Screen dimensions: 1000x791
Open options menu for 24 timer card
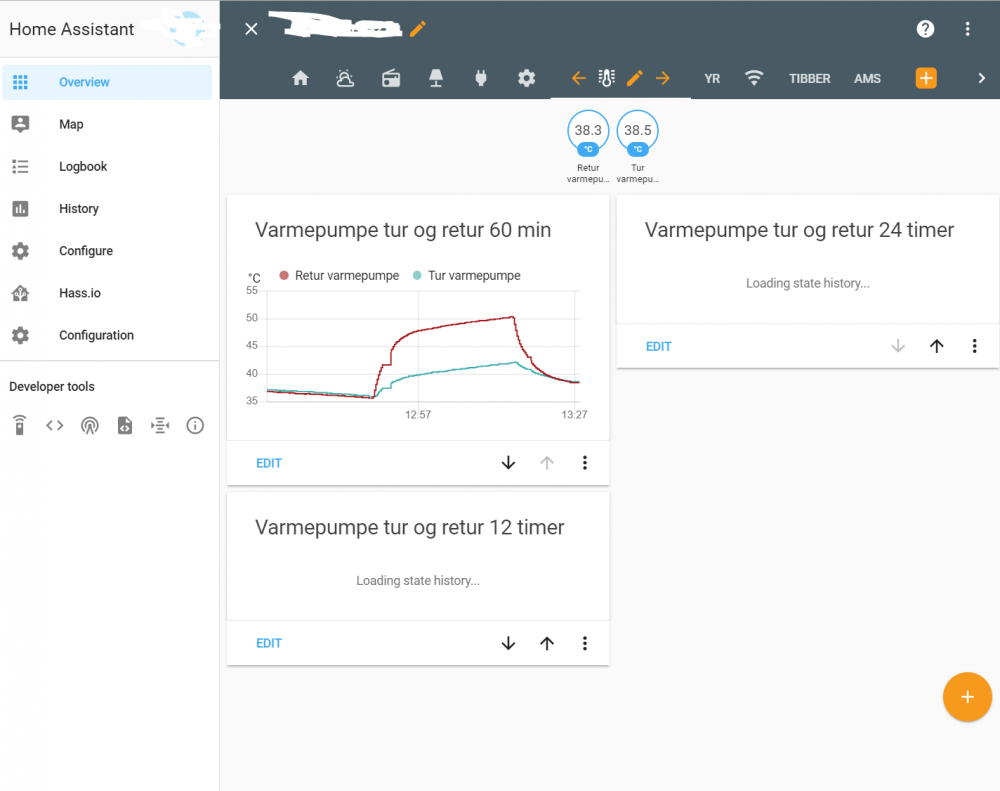coord(974,346)
